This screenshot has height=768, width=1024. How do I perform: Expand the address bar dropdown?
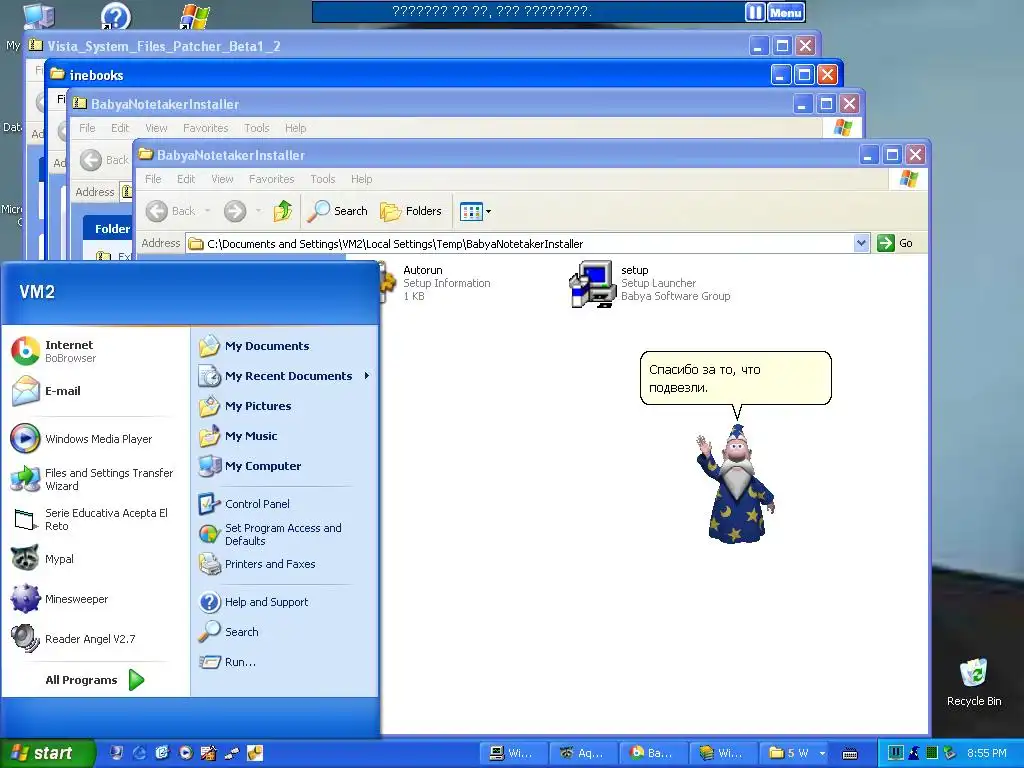(x=861, y=244)
